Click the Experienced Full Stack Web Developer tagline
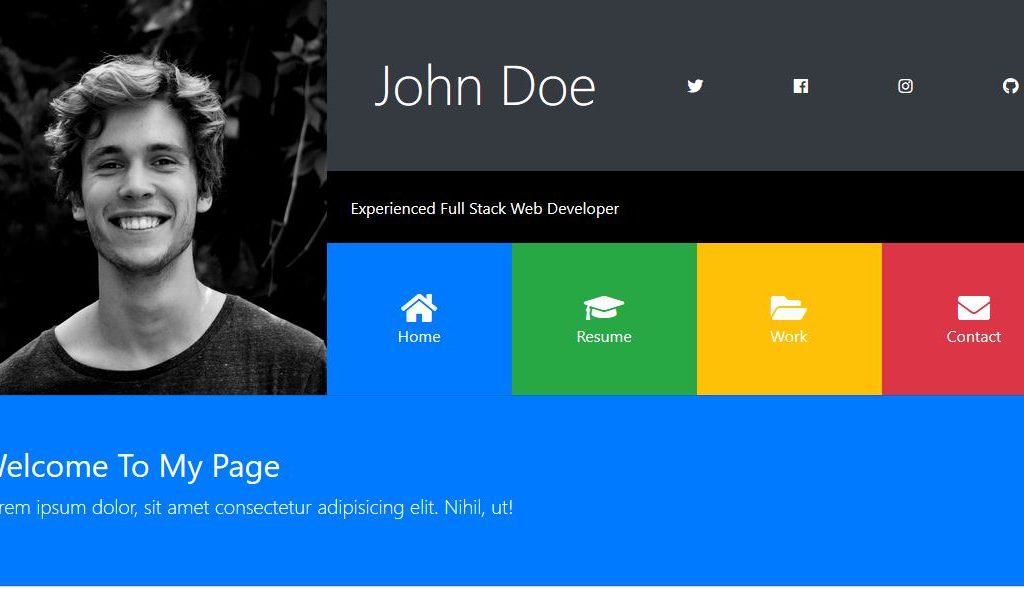The width and height of the screenshot is (1024, 589). 485,209
